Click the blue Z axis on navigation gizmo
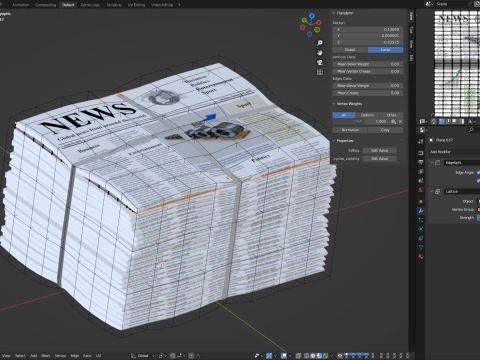The height and width of the screenshot is (360, 480). click(x=312, y=15)
